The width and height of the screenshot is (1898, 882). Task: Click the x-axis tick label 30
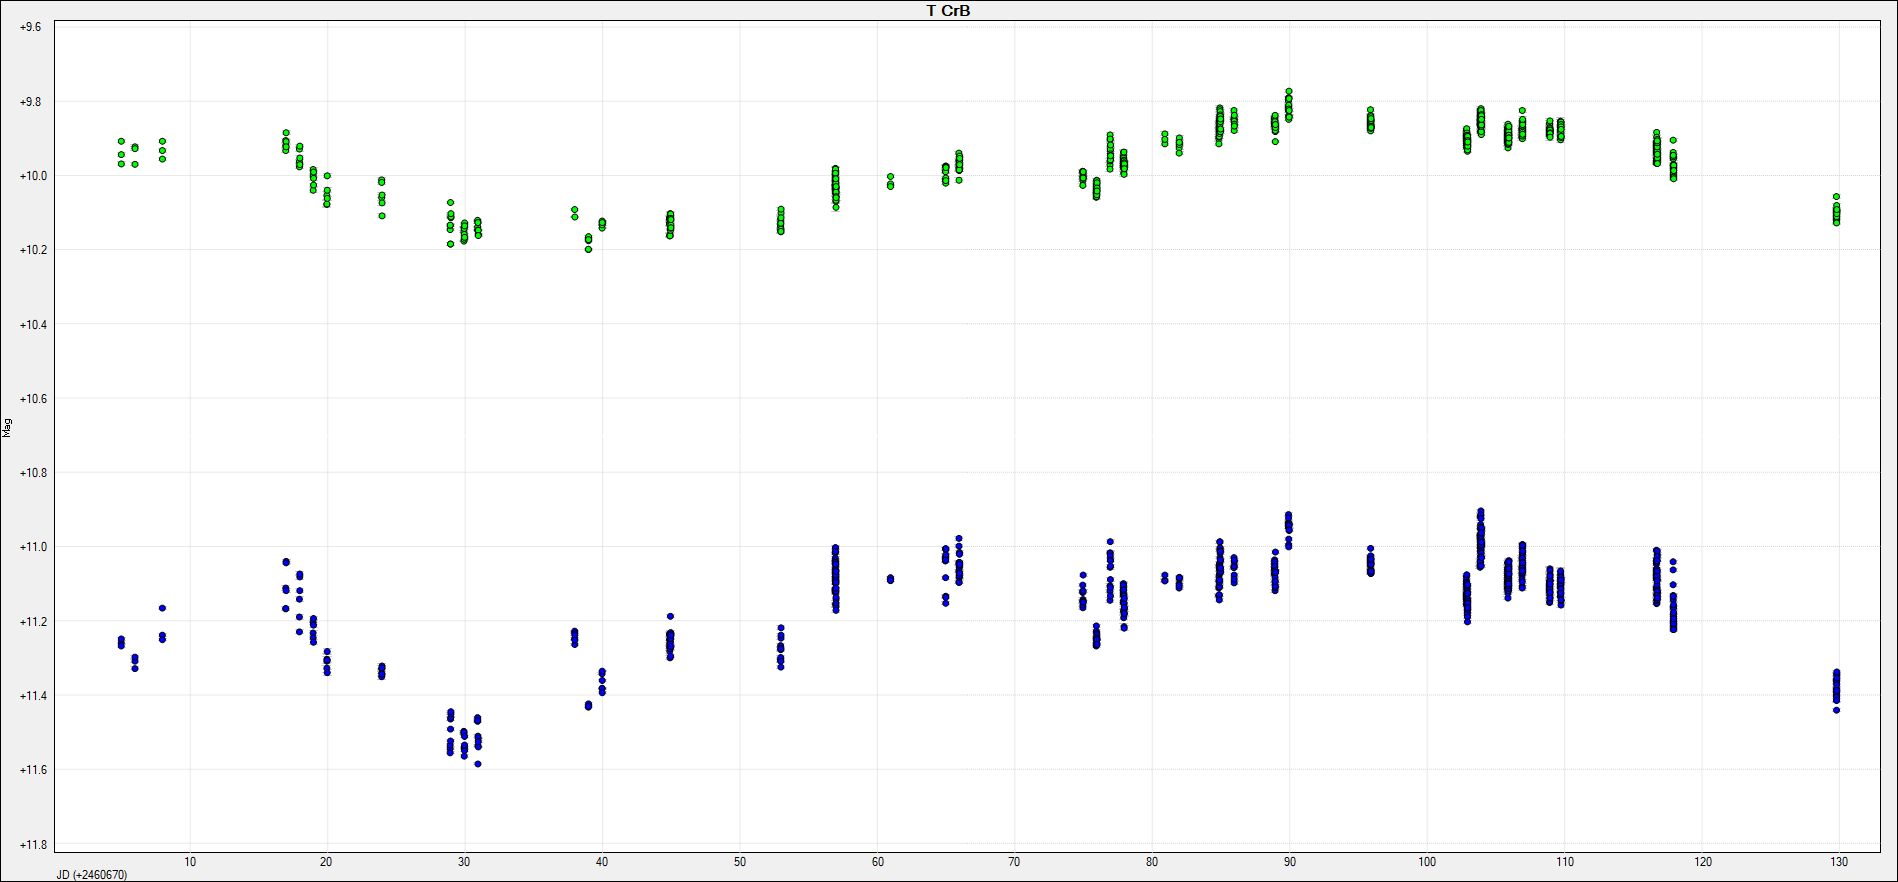pos(464,862)
